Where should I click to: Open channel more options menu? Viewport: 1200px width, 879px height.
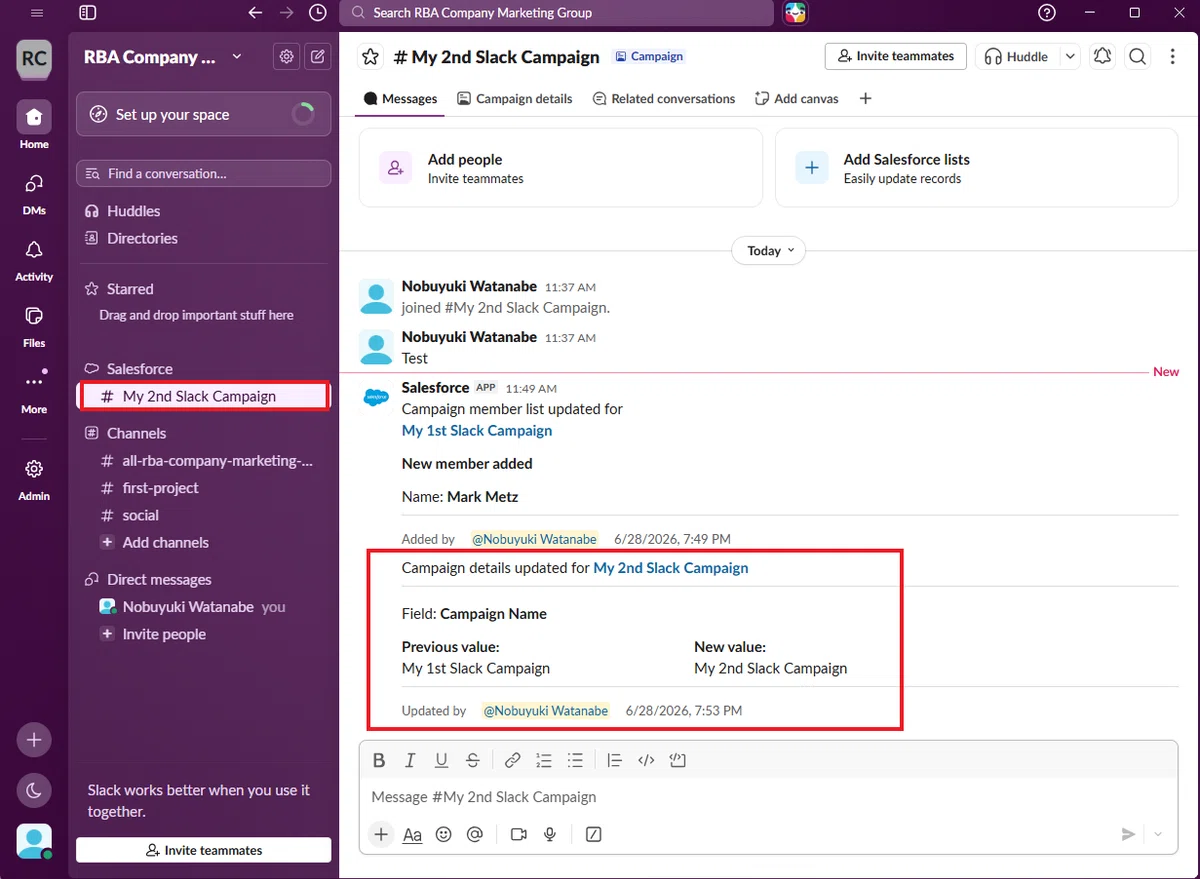(x=1172, y=57)
